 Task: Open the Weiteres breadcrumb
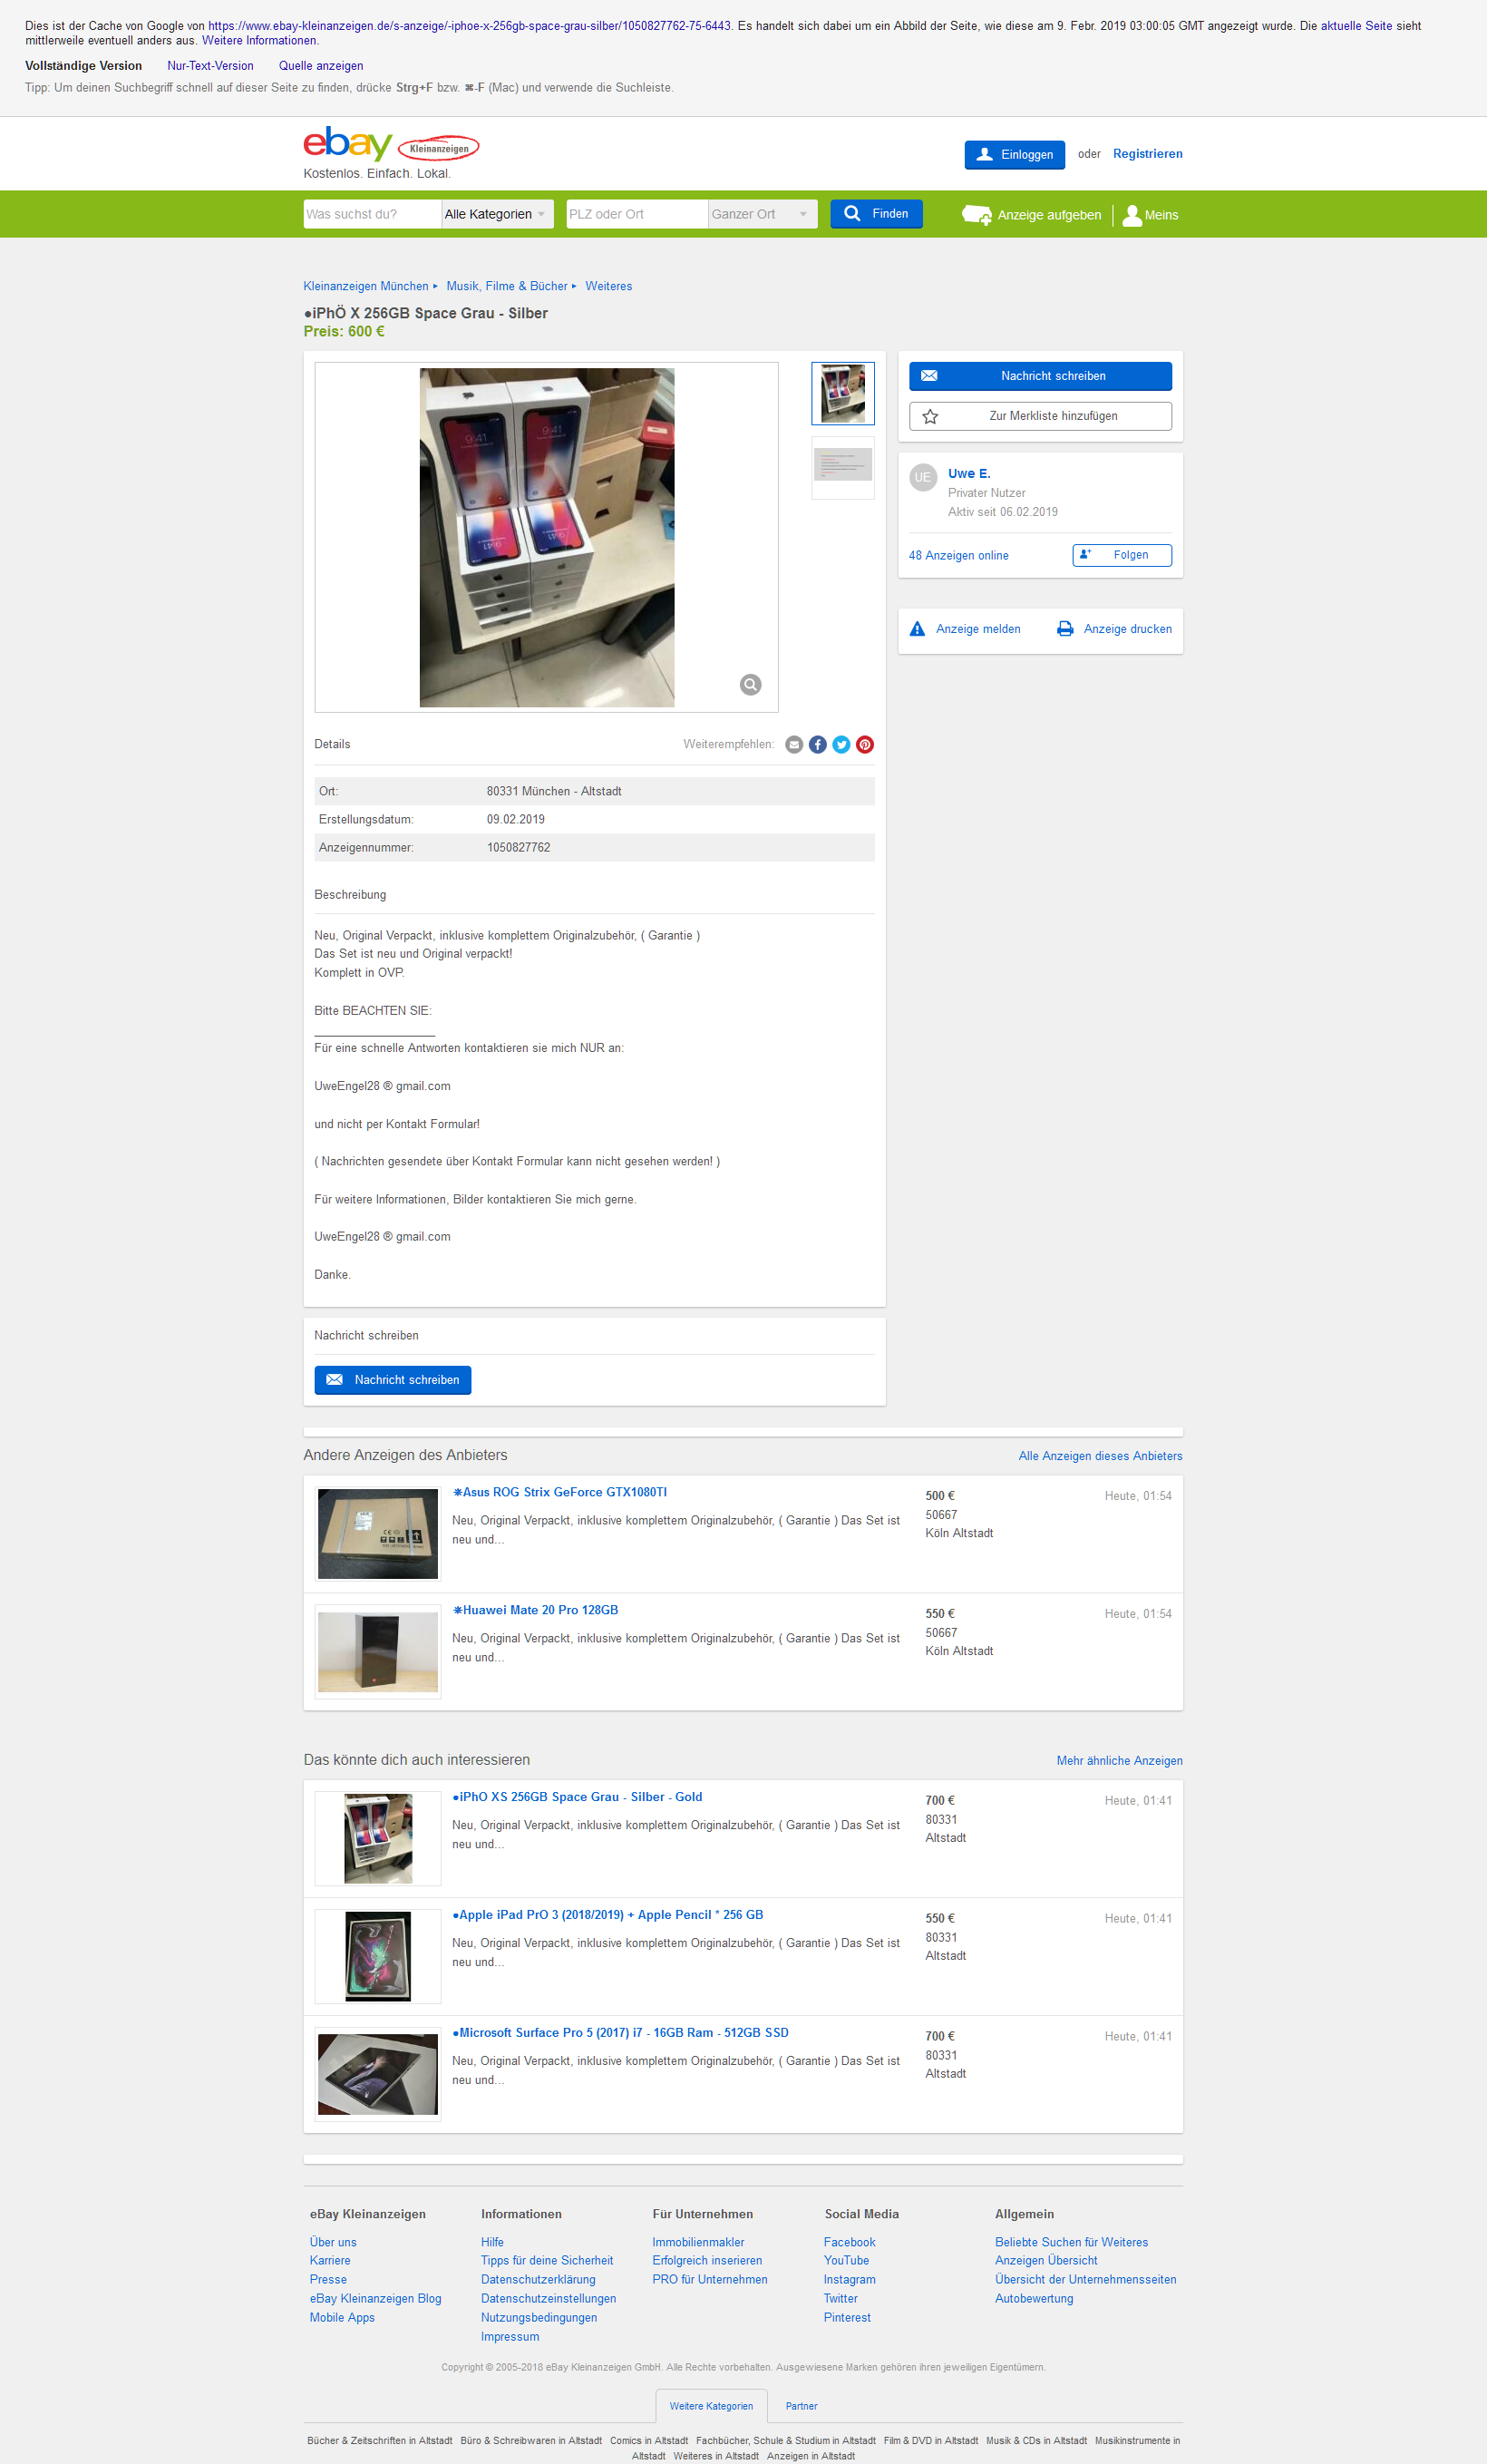608,286
